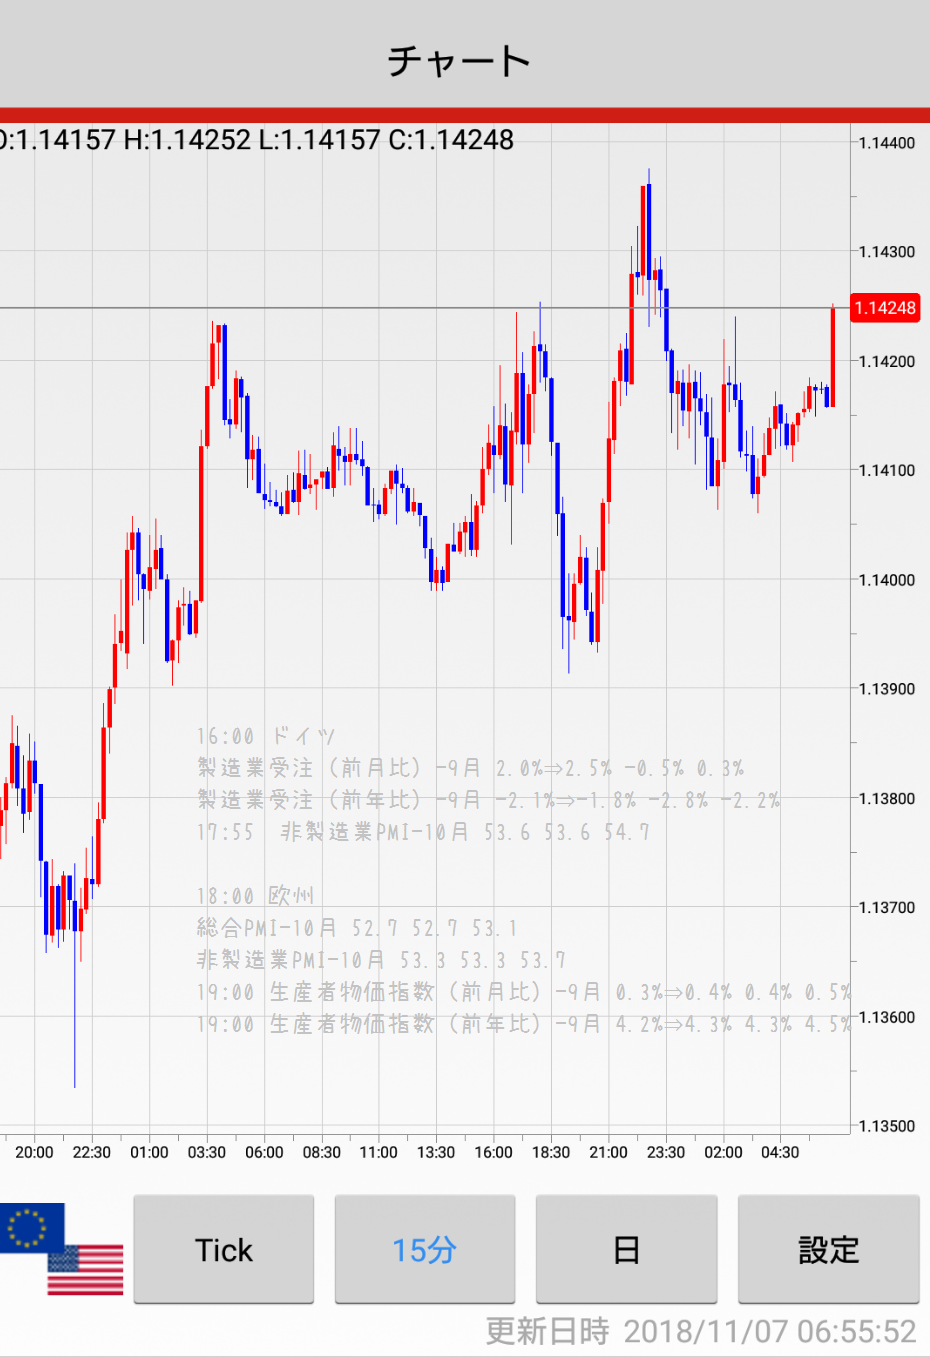Open the 設定 settings button
The image size is (930, 1357).
(x=828, y=1250)
